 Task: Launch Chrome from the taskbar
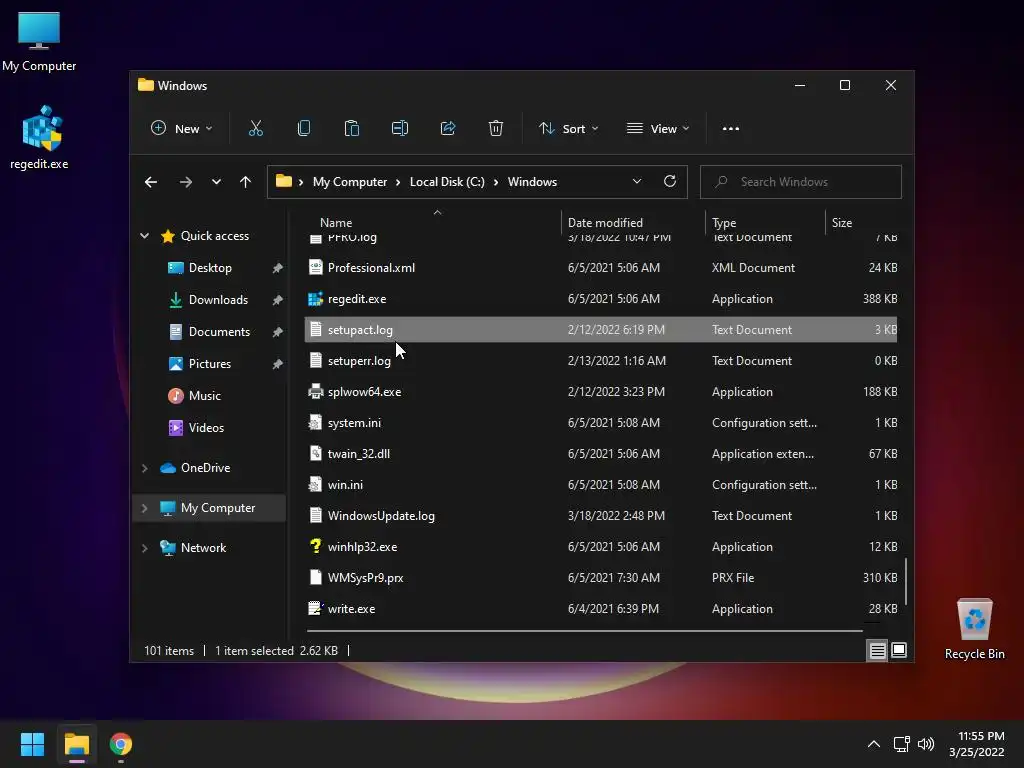click(x=121, y=744)
